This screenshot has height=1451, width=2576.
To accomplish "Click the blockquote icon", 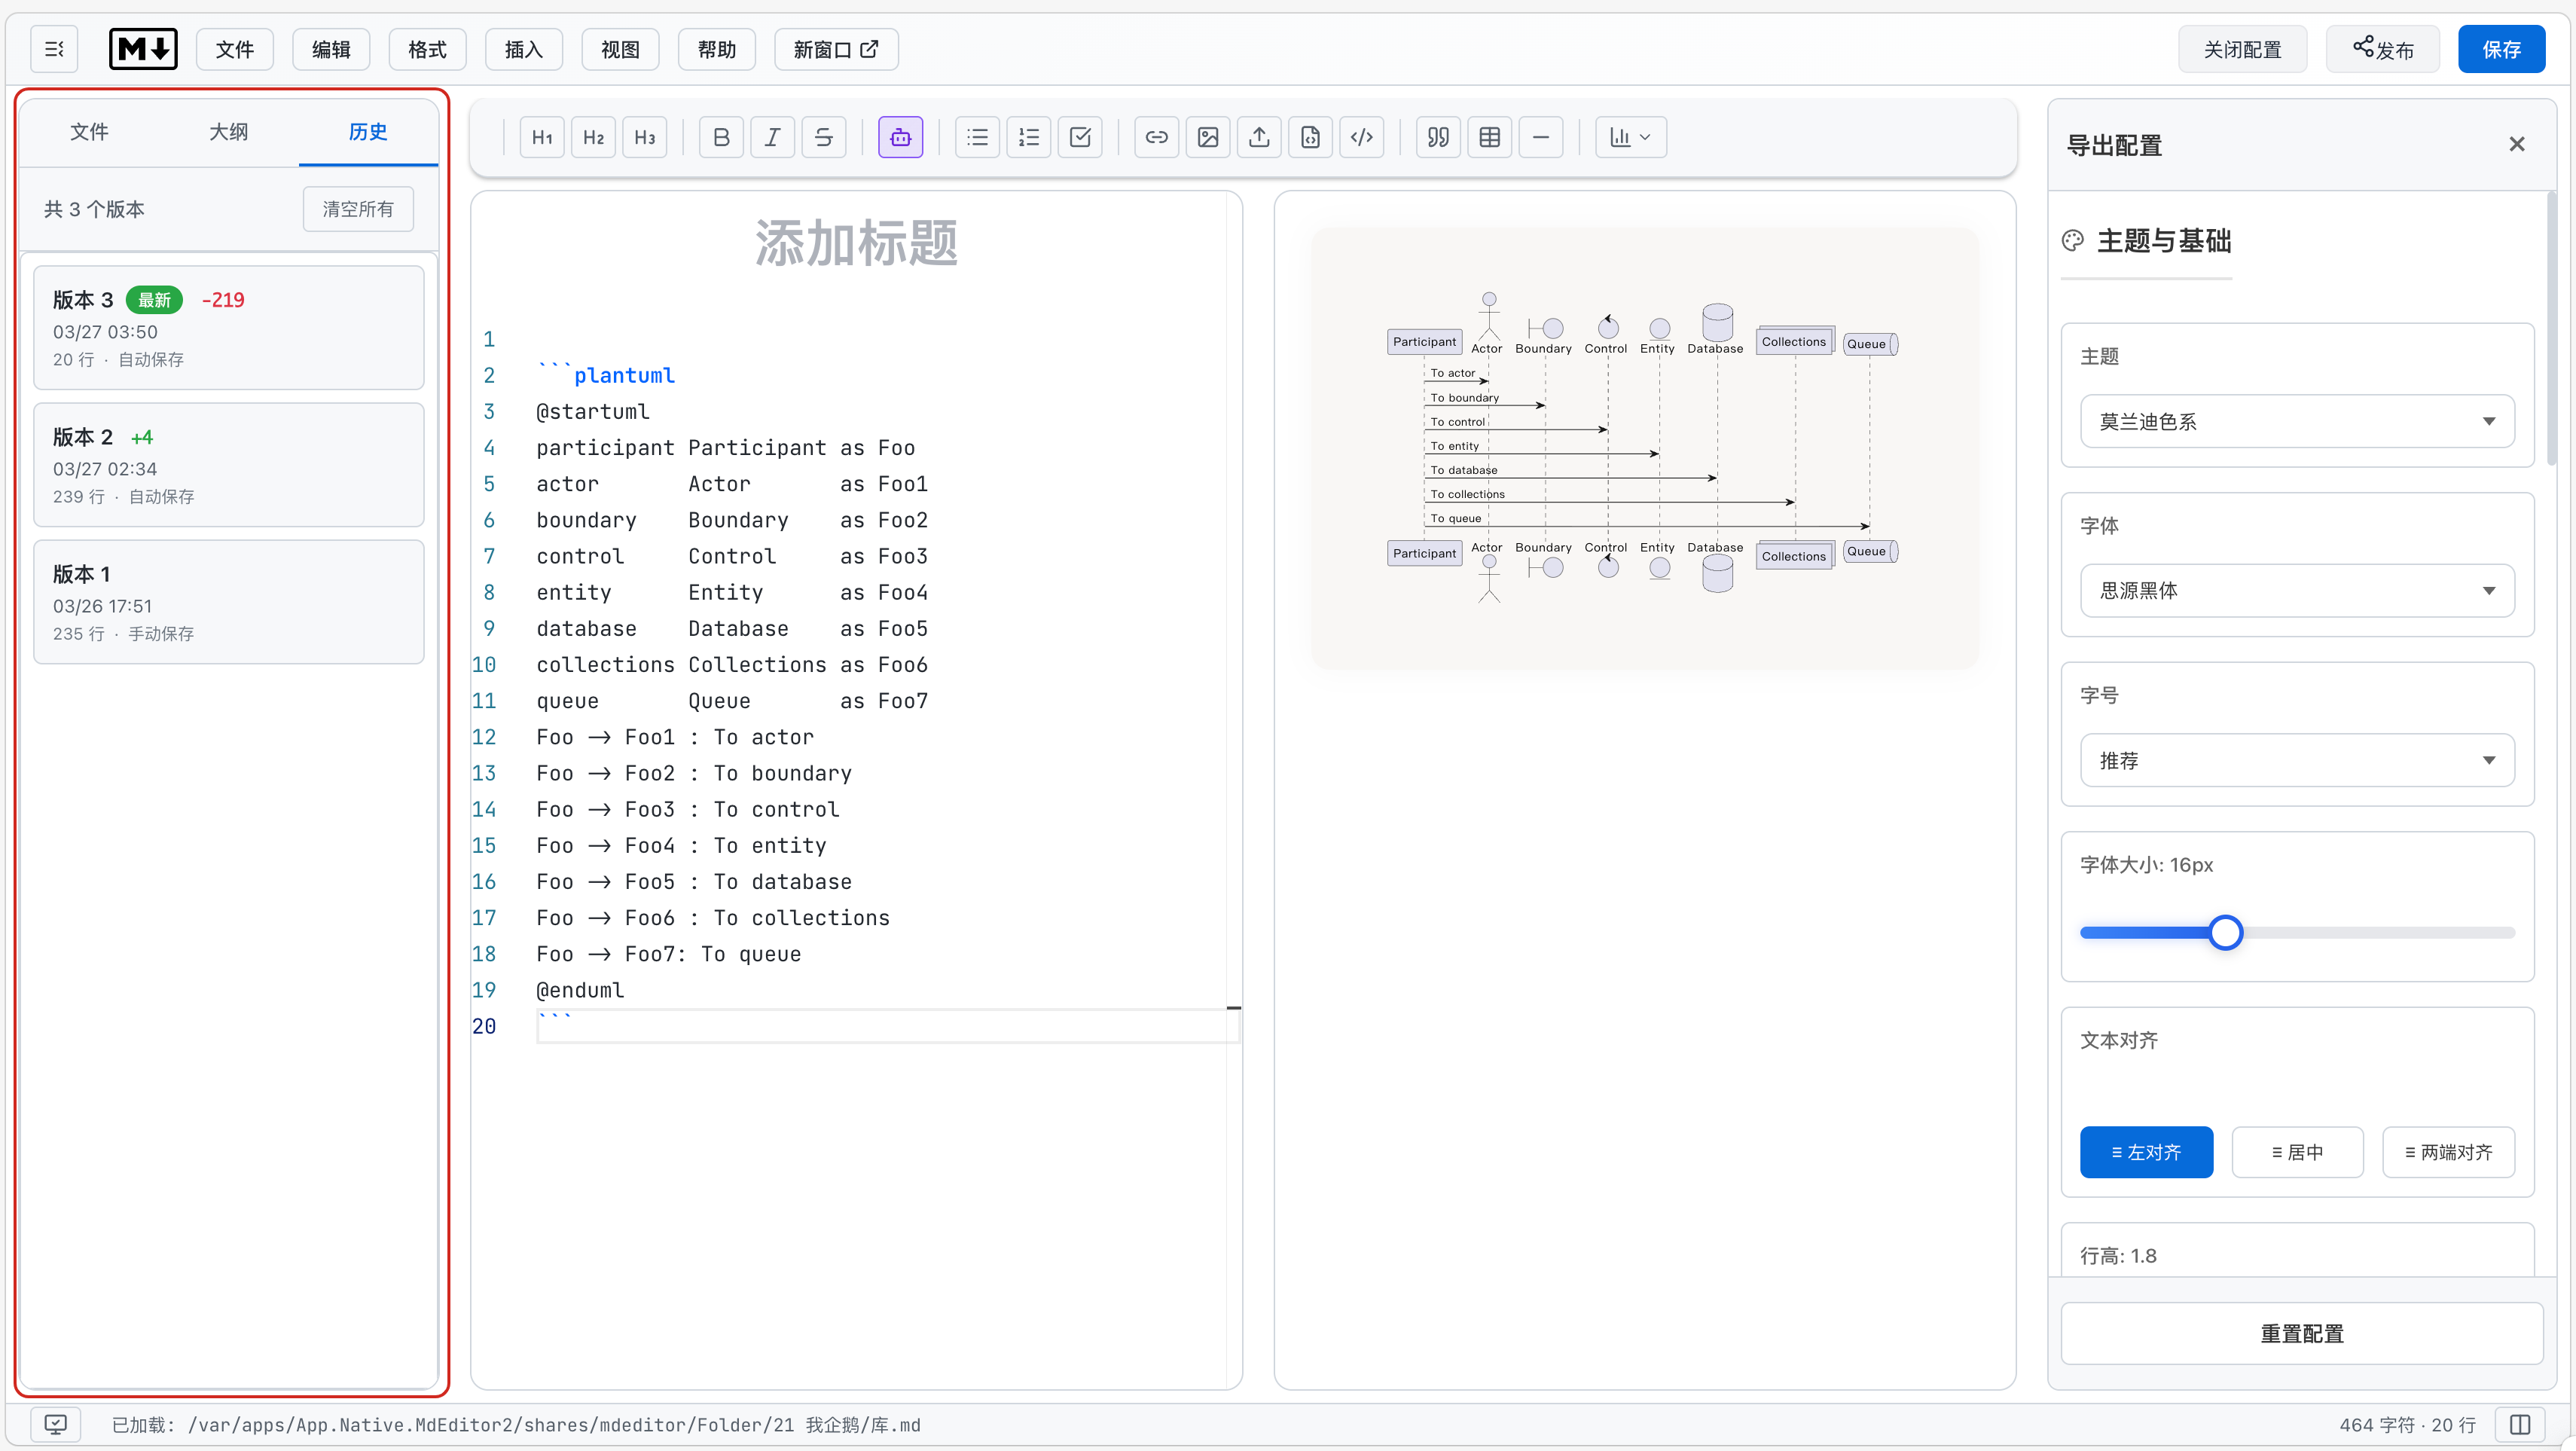I will pos(1438,137).
